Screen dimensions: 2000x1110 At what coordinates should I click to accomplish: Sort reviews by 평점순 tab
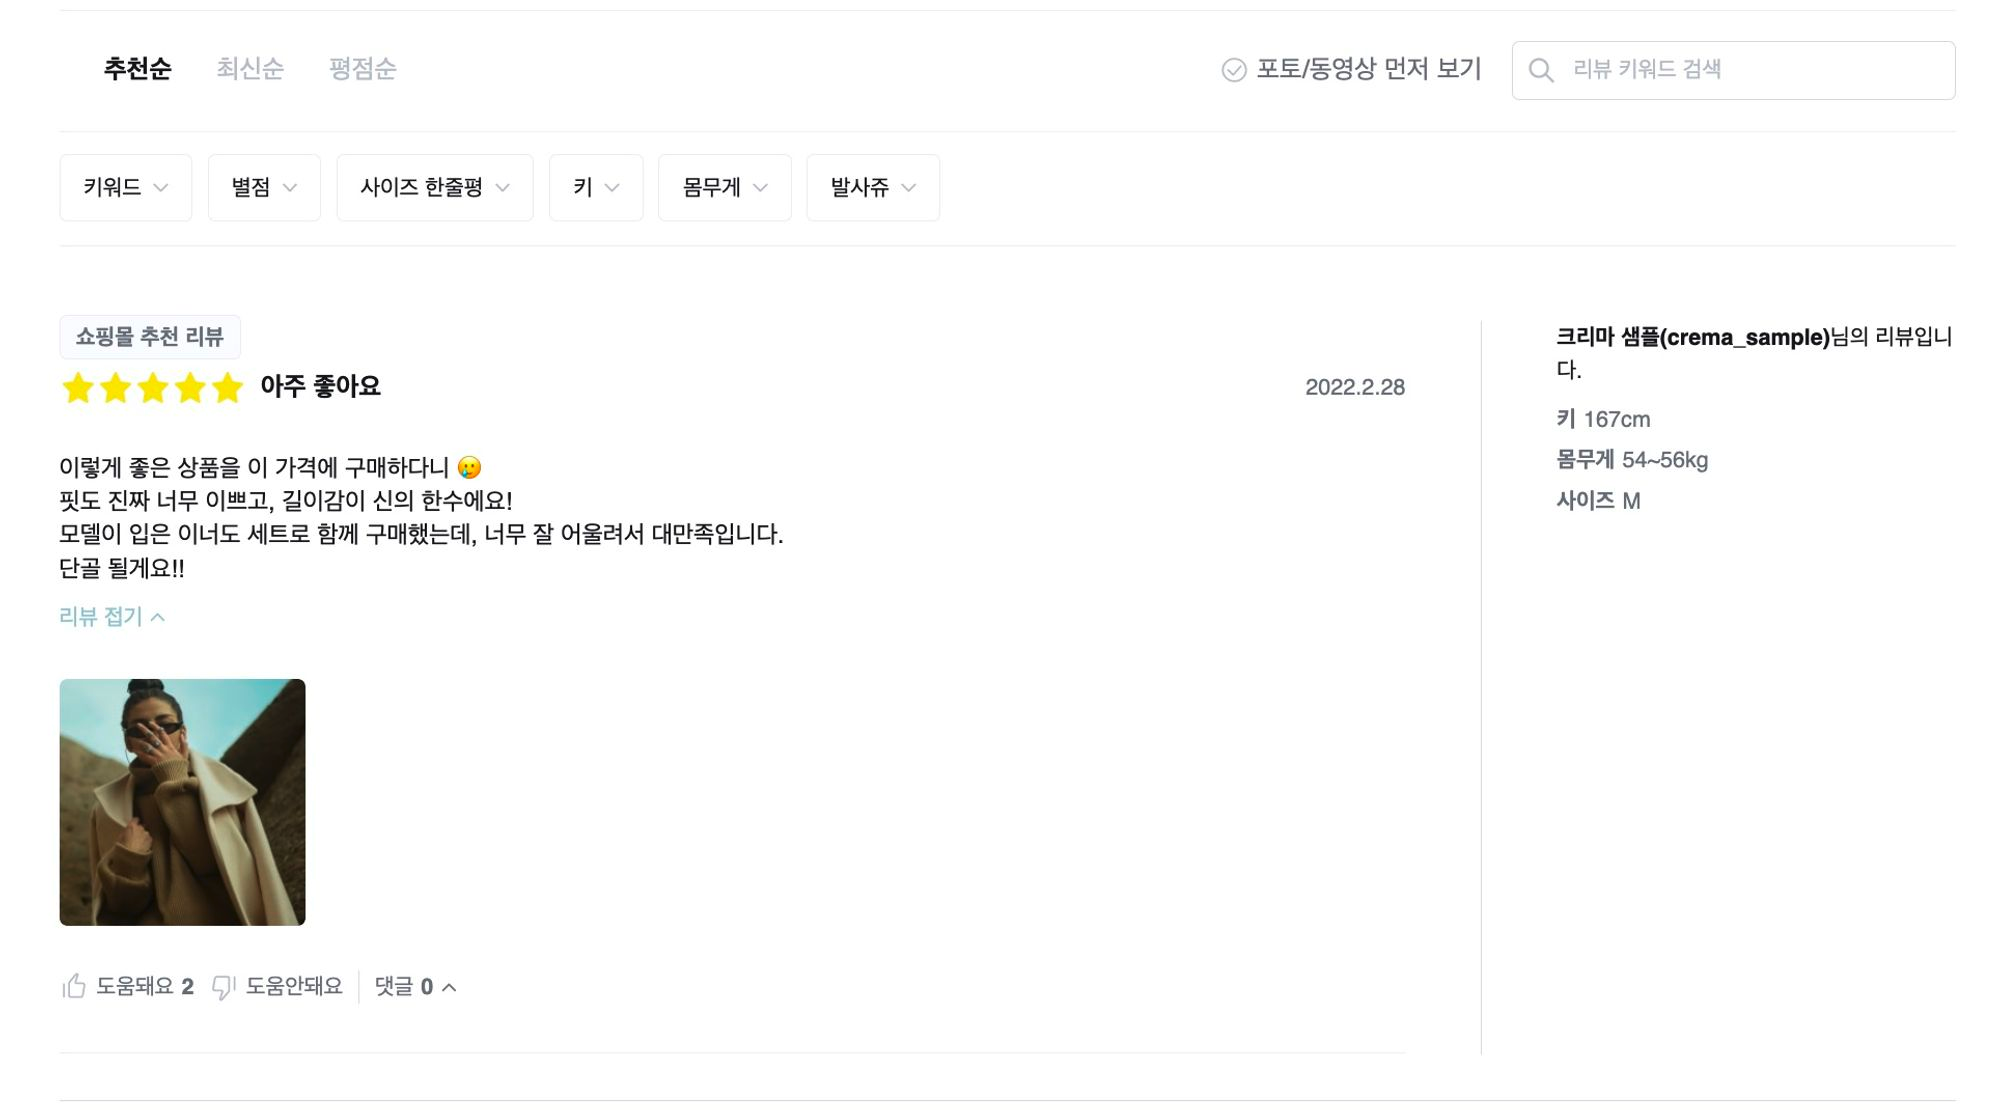(363, 69)
